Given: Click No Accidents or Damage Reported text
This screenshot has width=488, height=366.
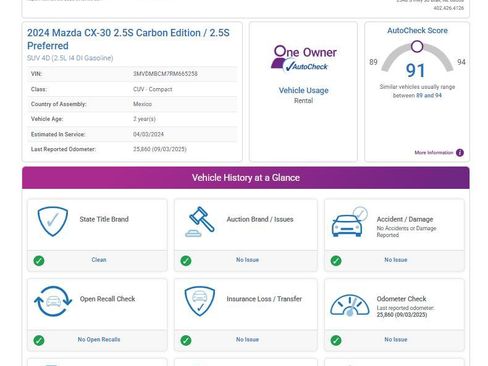Looking at the screenshot, I should point(406,232).
